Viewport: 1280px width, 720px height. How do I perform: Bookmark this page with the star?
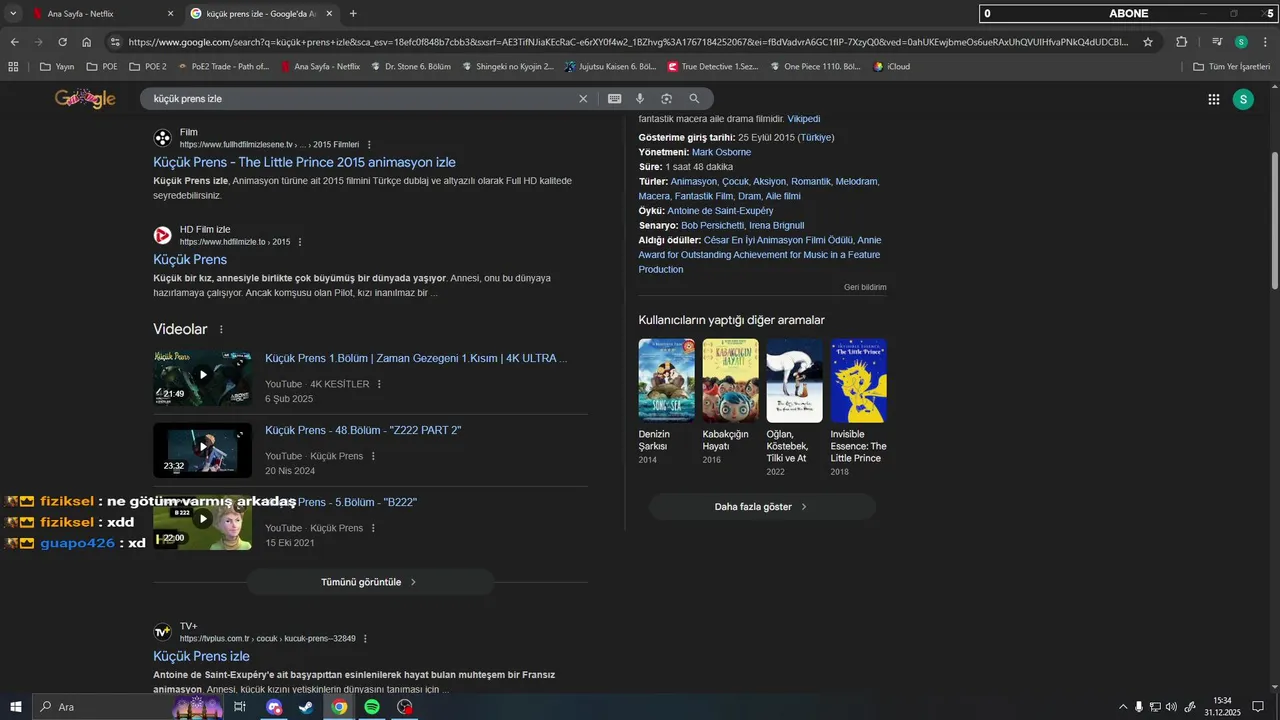point(1148,42)
